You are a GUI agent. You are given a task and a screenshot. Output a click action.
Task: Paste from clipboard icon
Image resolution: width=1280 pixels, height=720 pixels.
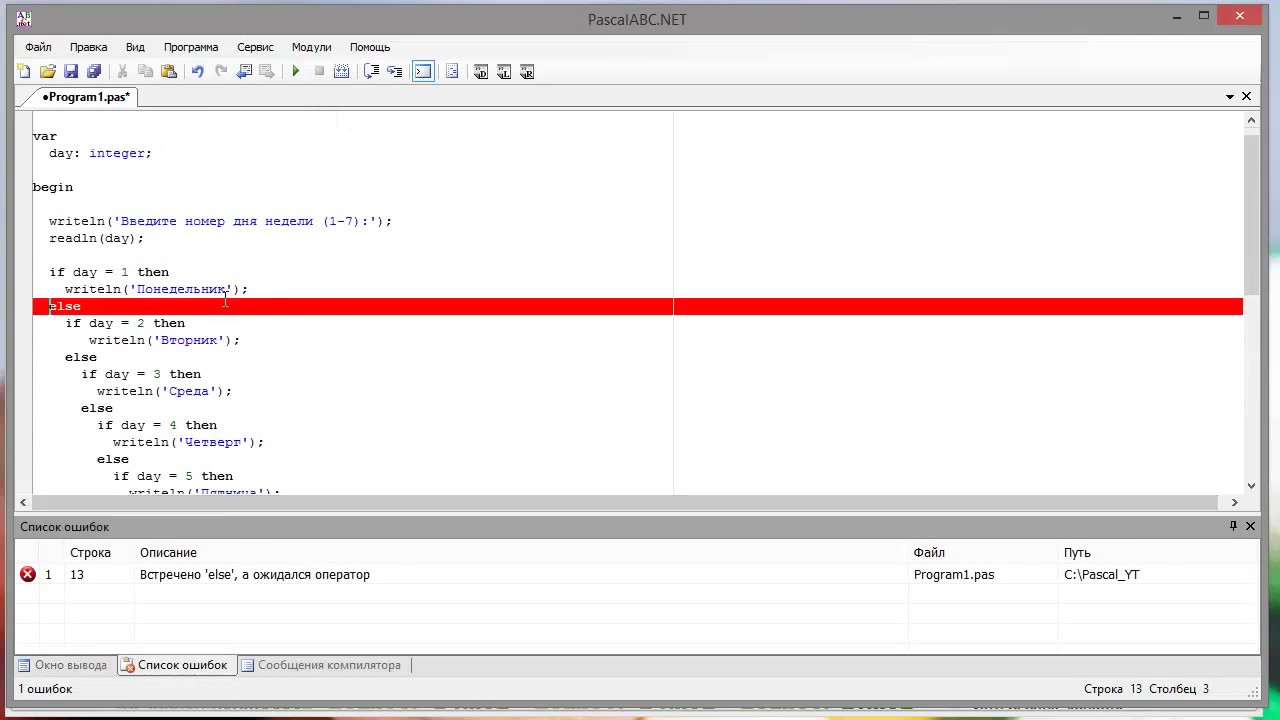[169, 71]
